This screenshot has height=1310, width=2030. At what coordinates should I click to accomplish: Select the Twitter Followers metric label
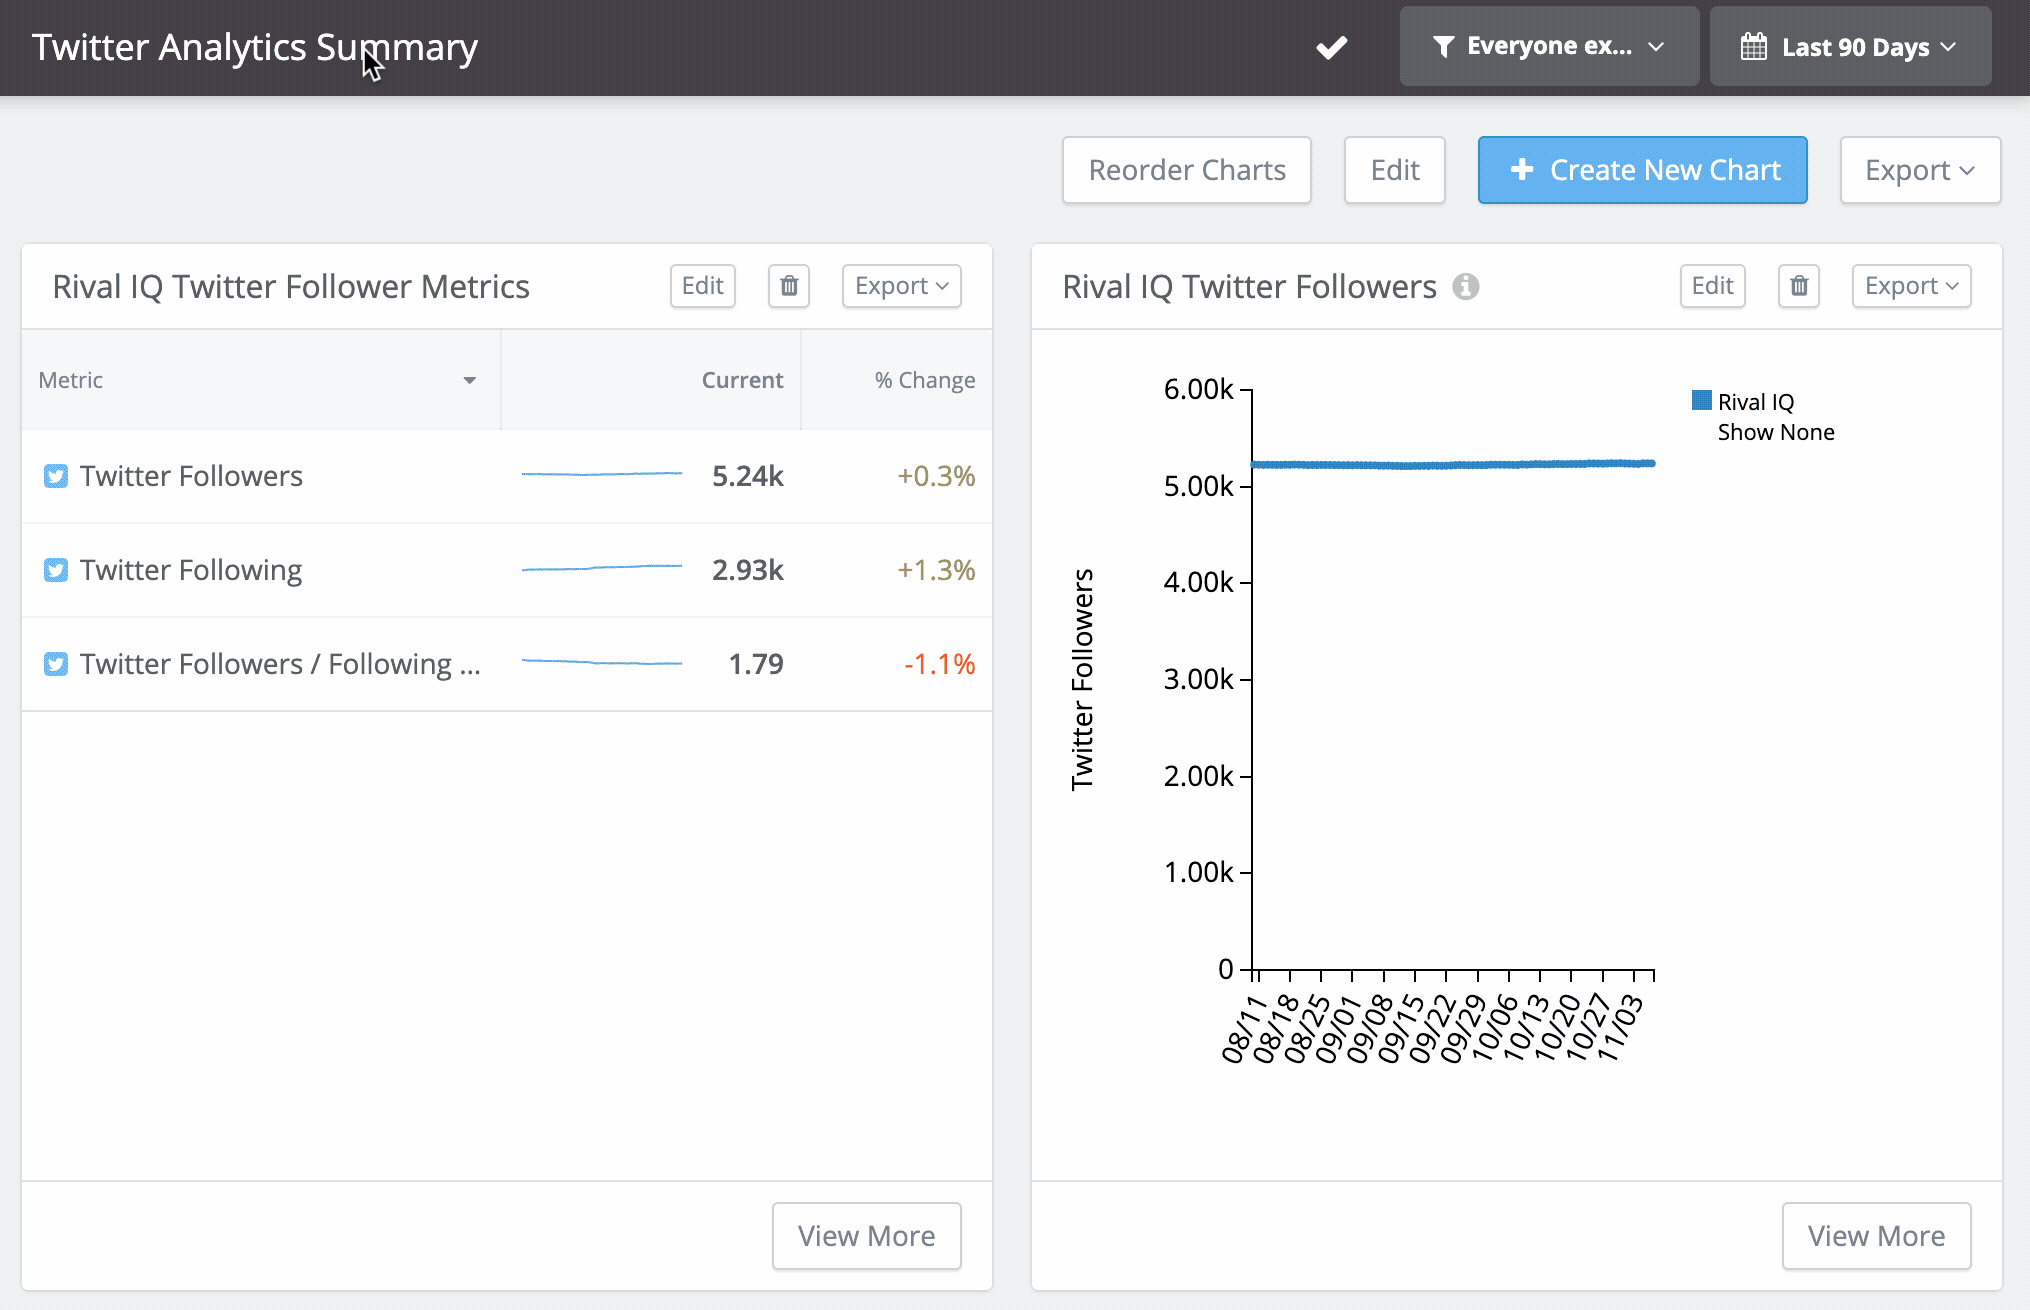pos(191,476)
